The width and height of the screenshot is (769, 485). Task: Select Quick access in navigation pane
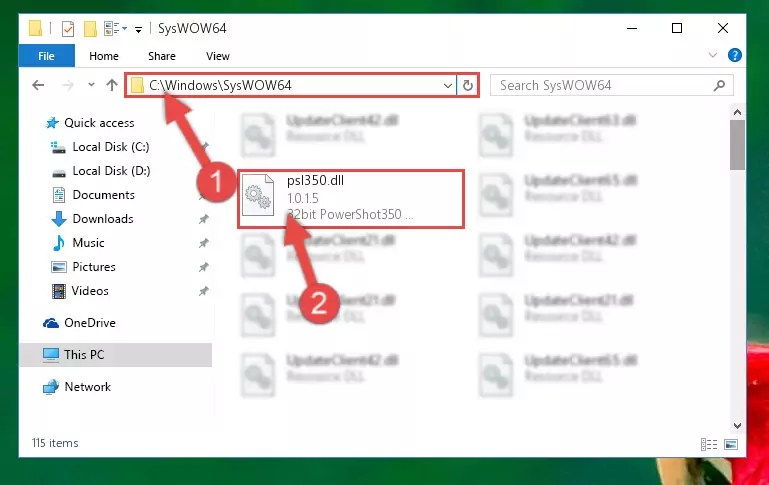[99, 123]
